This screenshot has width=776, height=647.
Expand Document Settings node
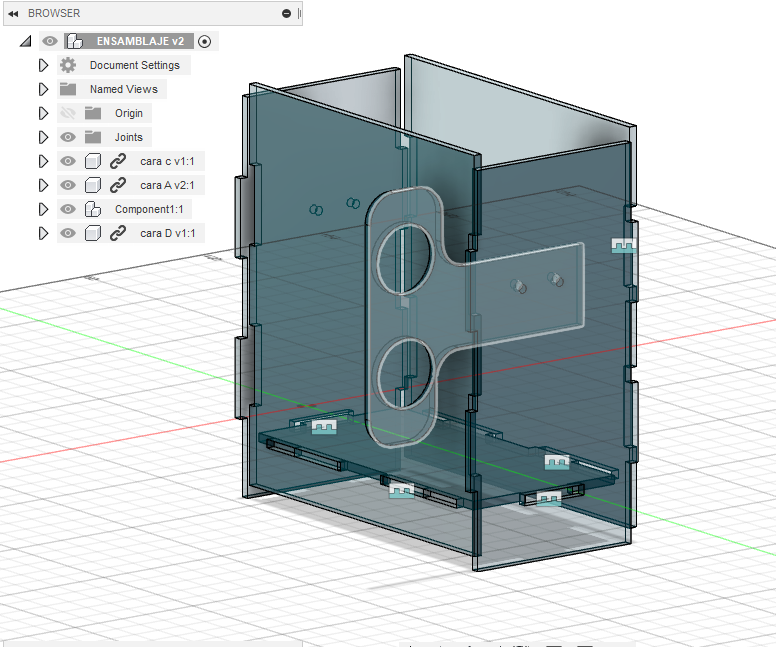pos(44,65)
